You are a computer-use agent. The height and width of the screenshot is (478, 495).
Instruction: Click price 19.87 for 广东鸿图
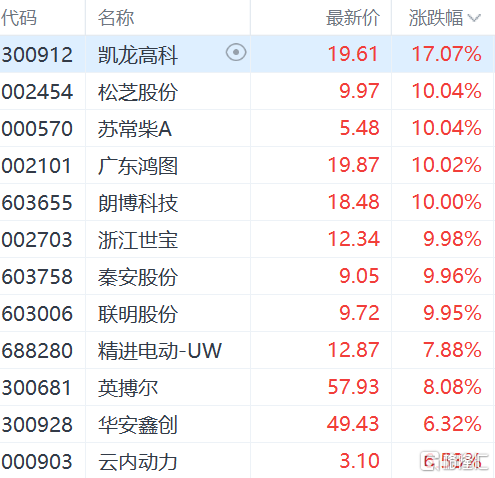353,165
